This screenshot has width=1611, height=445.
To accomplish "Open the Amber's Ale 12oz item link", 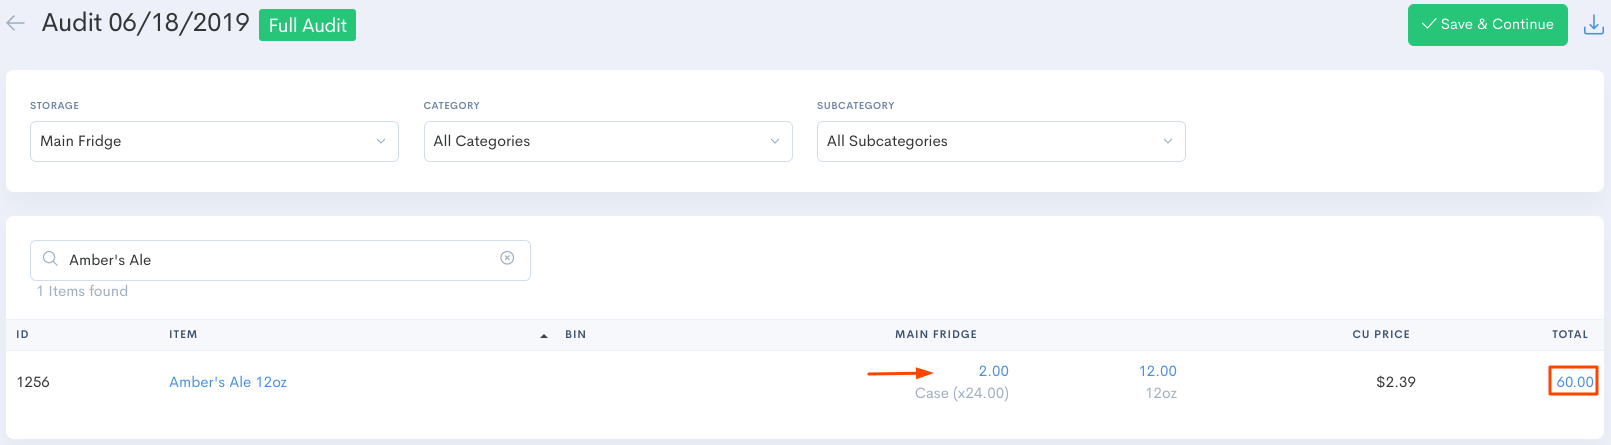I will pos(228,382).
